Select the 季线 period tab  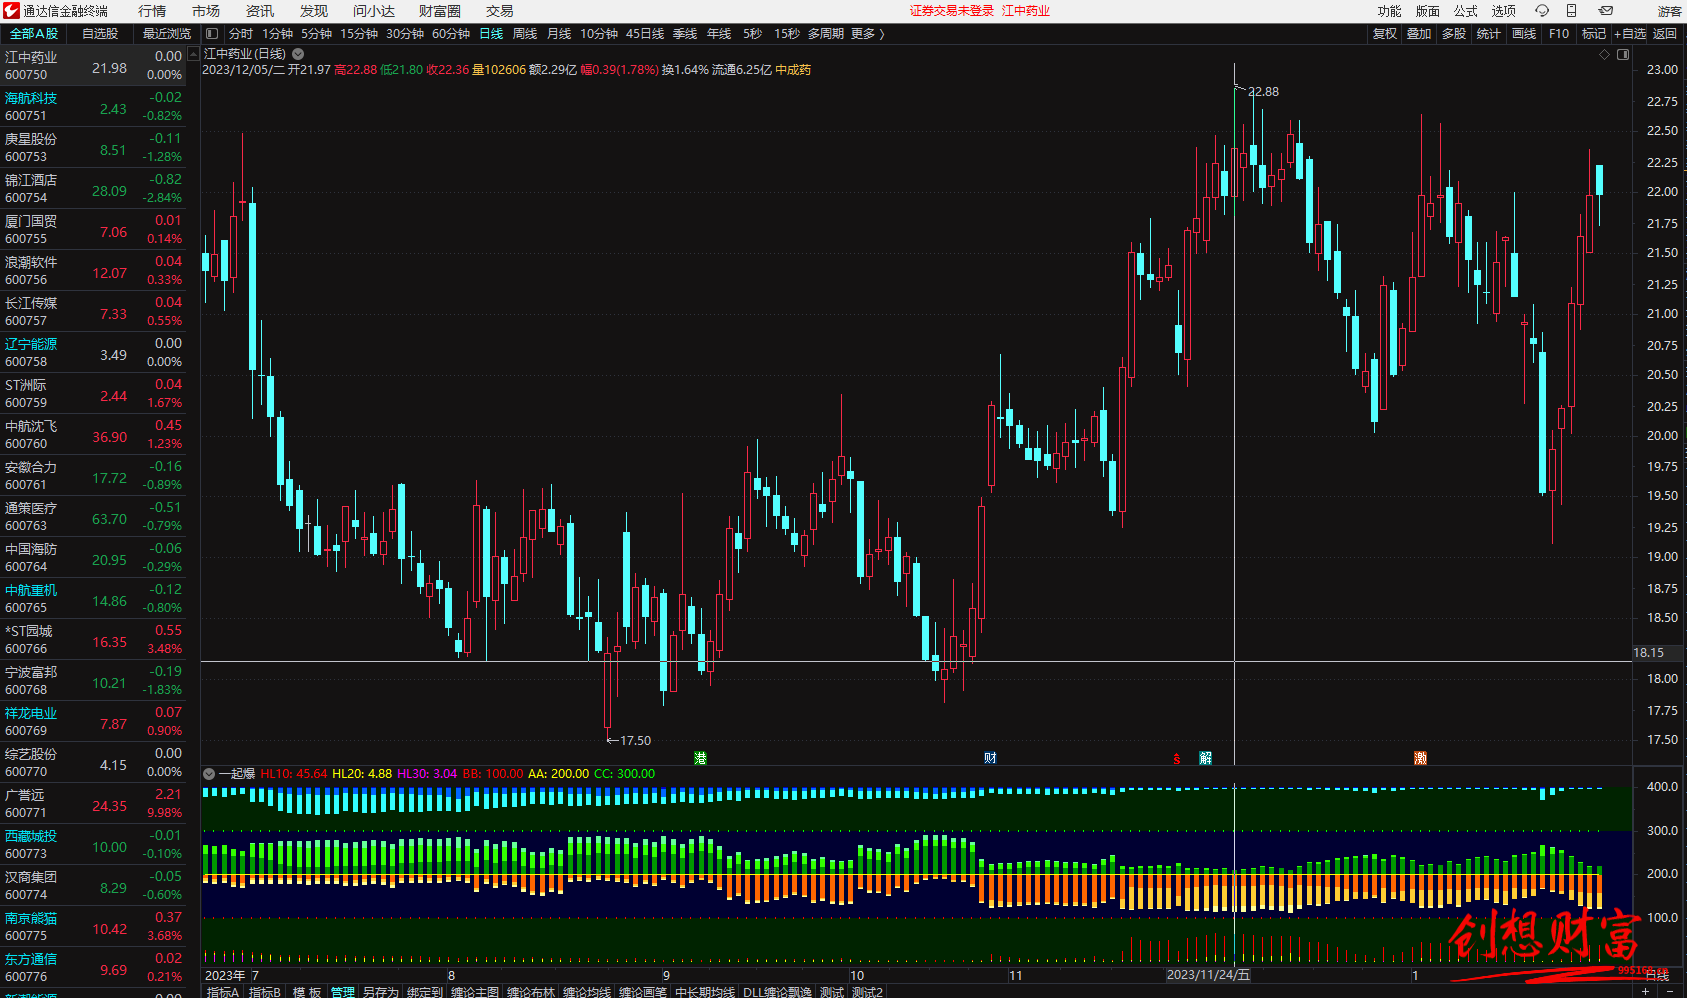pyautogui.click(x=685, y=34)
